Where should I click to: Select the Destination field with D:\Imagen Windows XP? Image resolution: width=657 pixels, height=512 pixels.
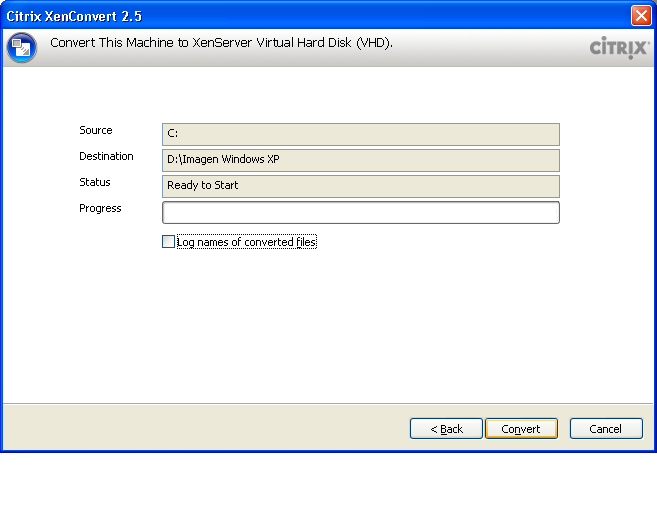360,160
